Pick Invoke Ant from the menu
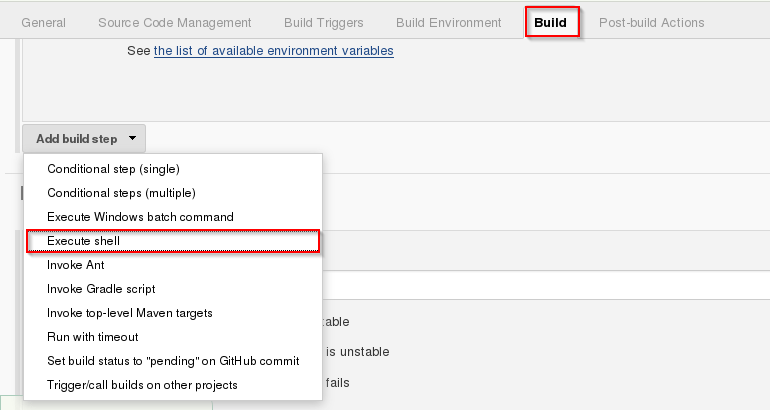Viewport: 770px width, 410px height. [x=76, y=265]
